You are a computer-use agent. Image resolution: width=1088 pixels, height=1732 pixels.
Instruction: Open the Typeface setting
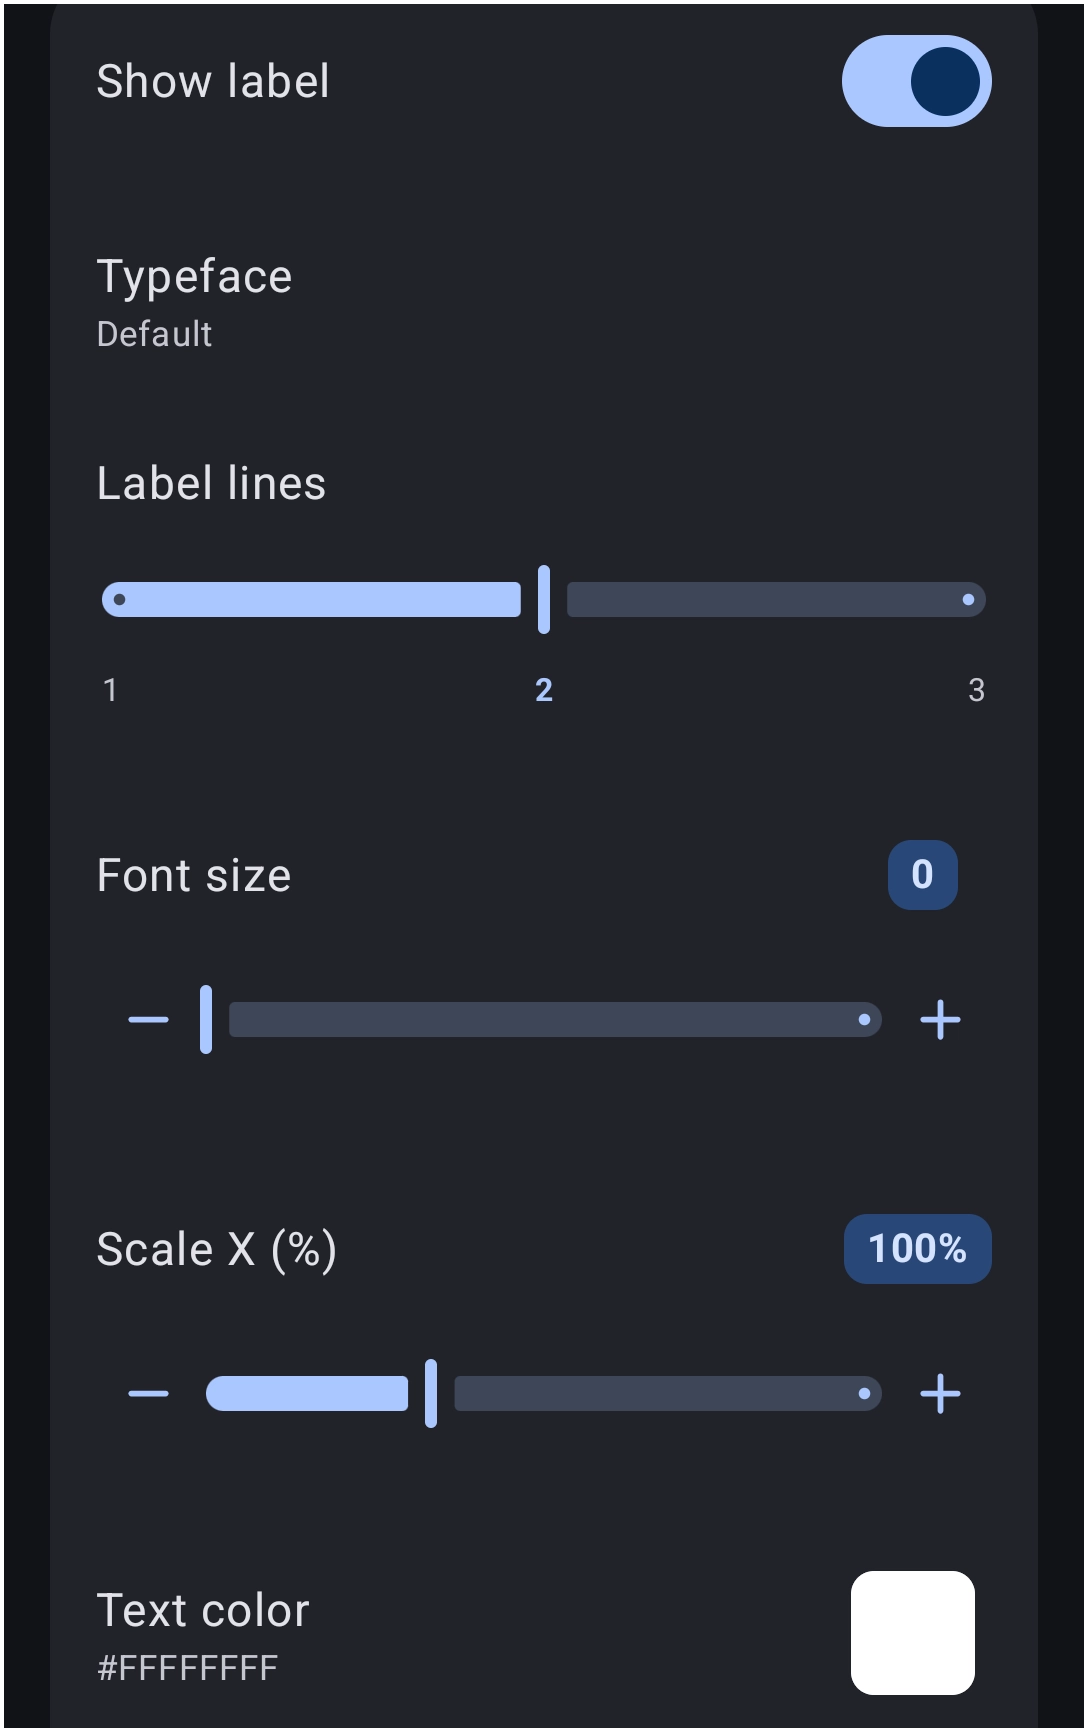pyautogui.click(x=544, y=303)
